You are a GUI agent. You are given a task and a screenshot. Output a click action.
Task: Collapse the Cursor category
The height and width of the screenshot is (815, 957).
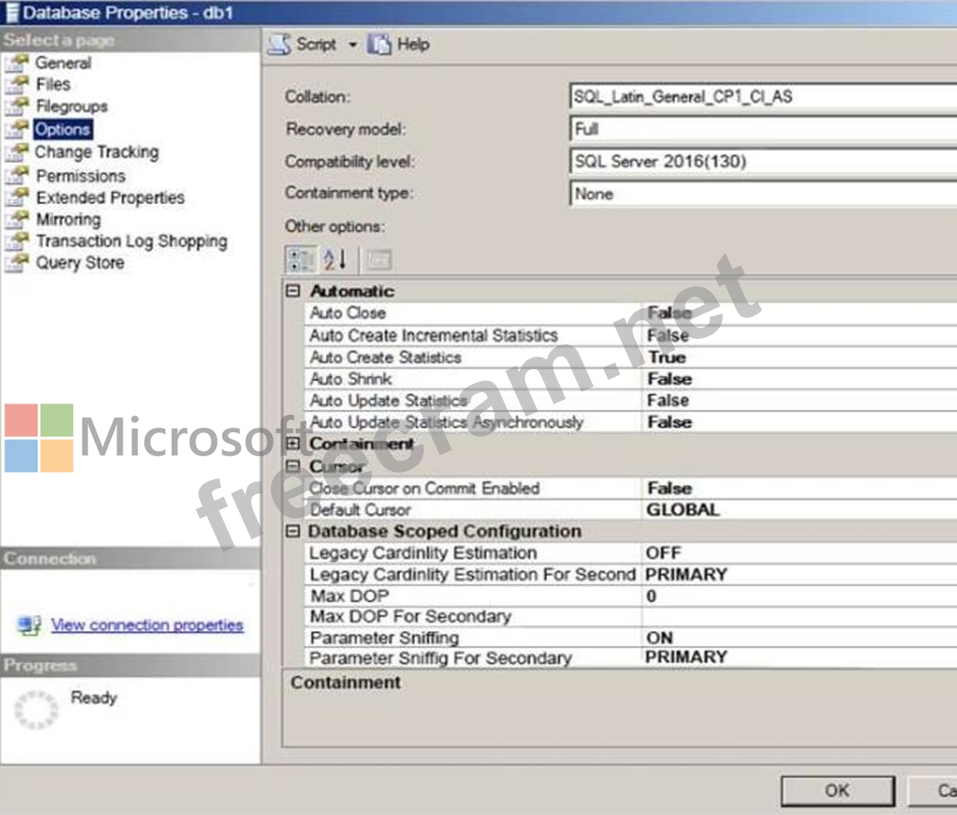point(293,466)
